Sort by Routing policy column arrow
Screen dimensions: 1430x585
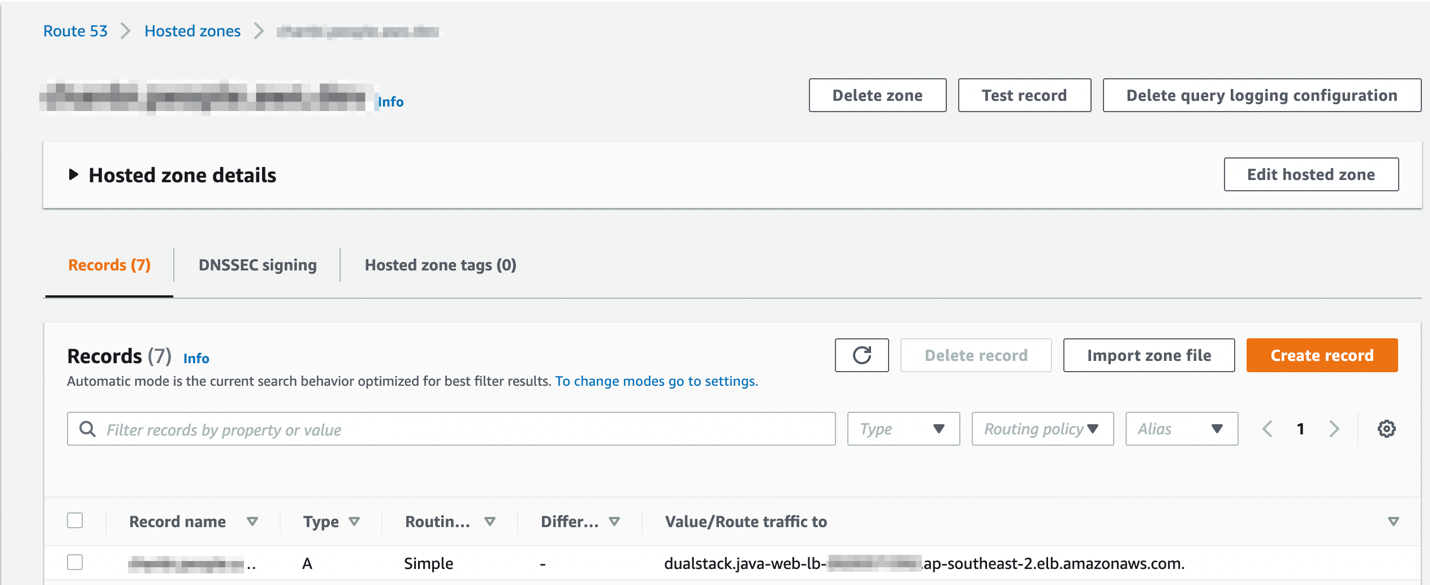[x=490, y=522]
